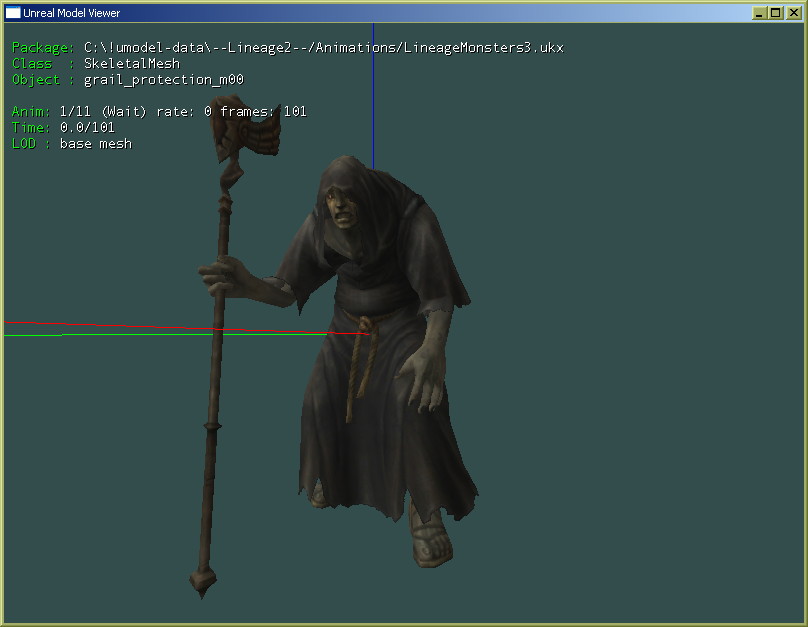Click the 'LOD' label
The image size is (808, 627).
pyautogui.click(x=24, y=143)
